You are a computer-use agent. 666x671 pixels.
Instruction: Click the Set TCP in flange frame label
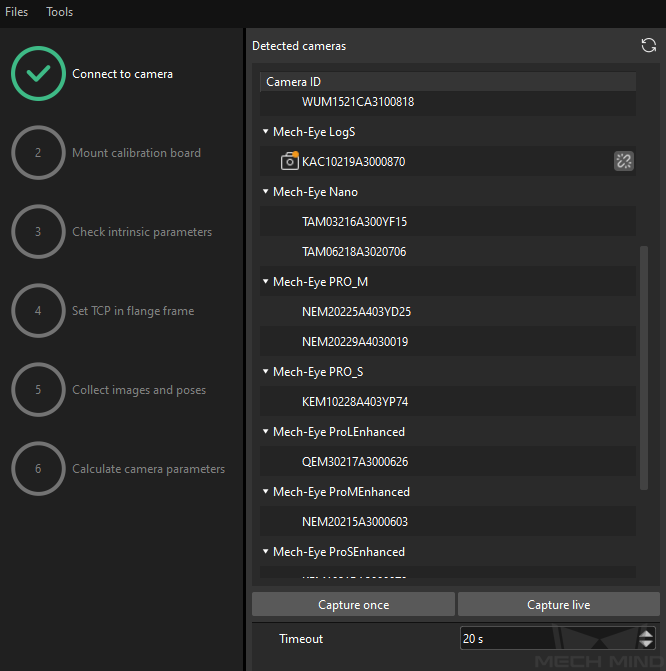coord(133,311)
